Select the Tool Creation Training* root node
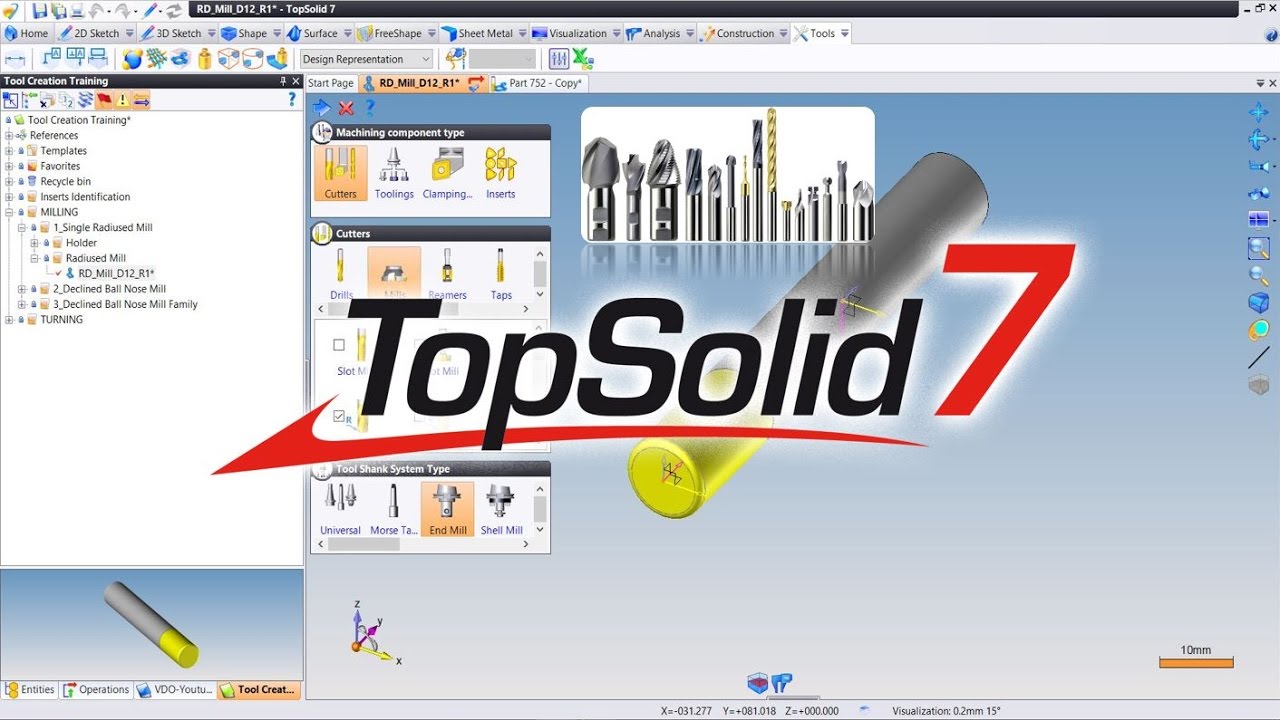This screenshot has height=720, width=1280. coord(79,120)
